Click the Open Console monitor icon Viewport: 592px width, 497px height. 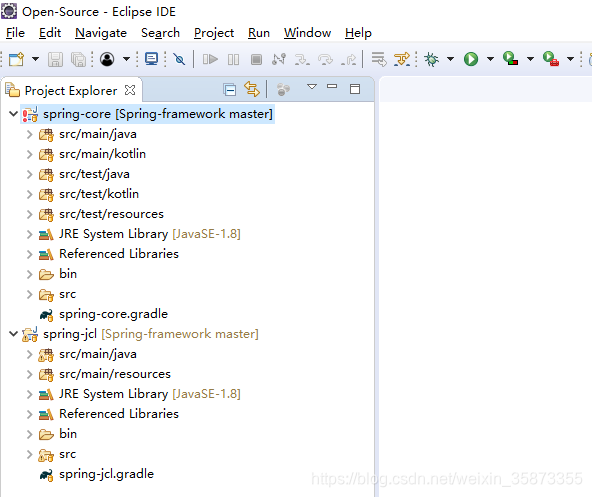tap(151, 59)
